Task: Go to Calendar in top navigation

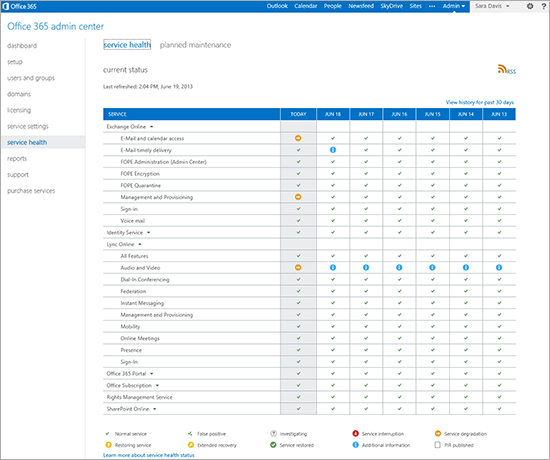Action: coord(306,6)
